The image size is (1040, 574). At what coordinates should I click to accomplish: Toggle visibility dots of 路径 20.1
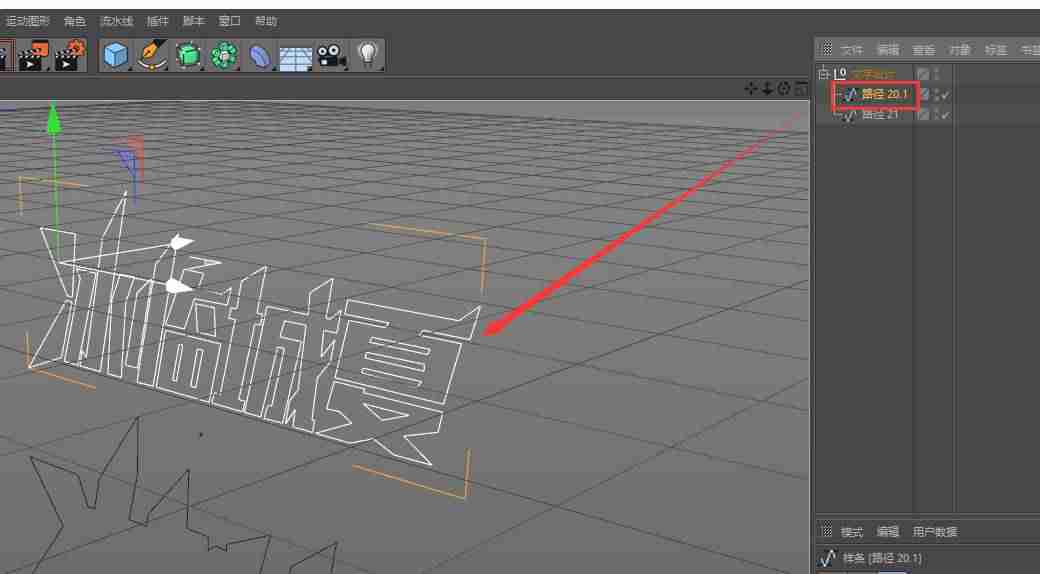[x=937, y=95]
